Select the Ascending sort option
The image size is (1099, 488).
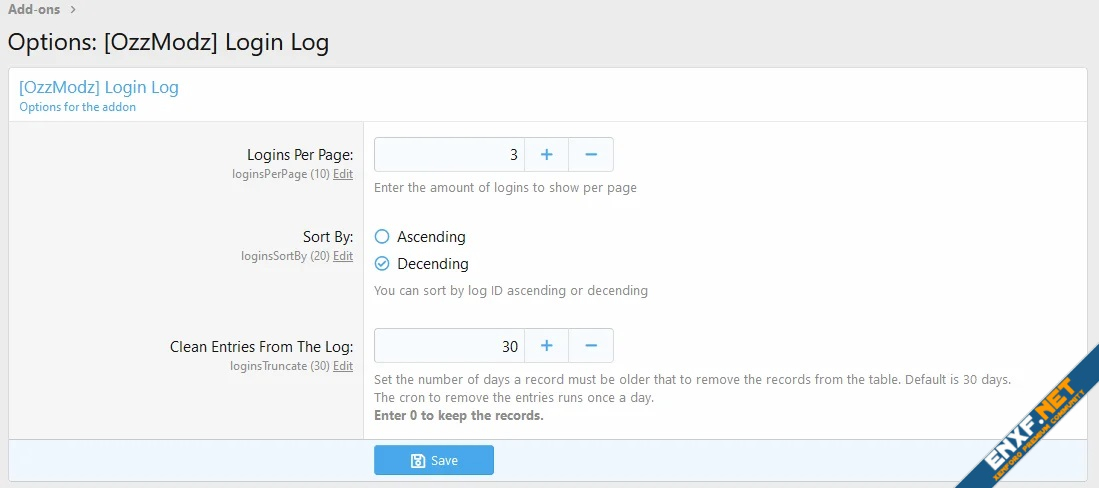coord(382,237)
